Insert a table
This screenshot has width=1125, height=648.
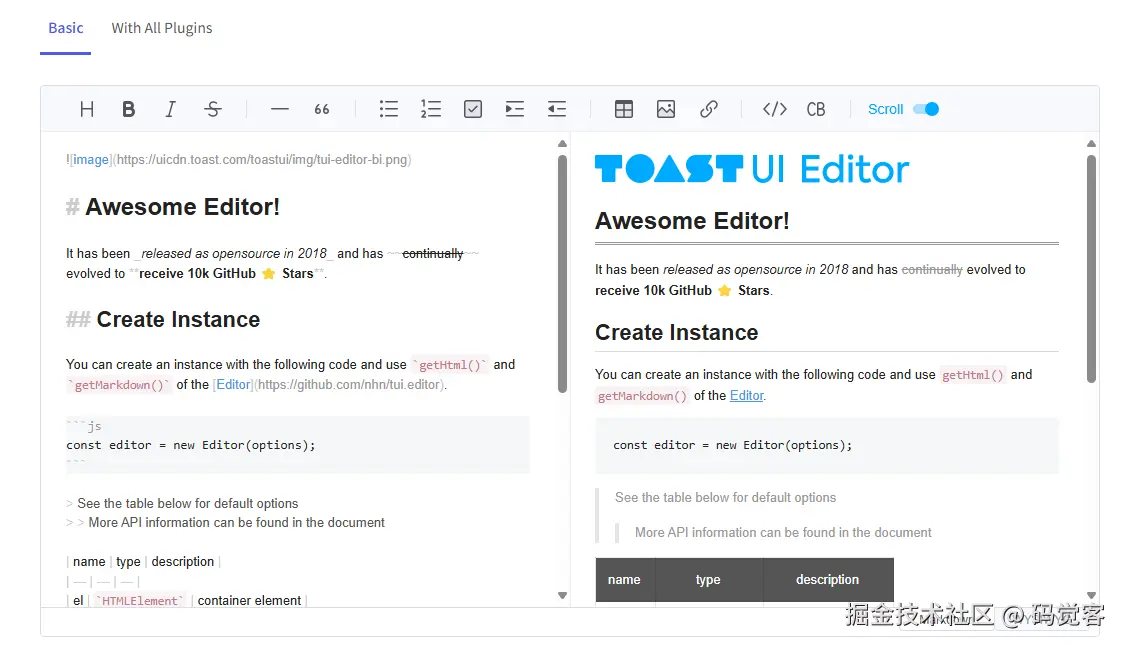pyautogui.click(x=624, y=109)
